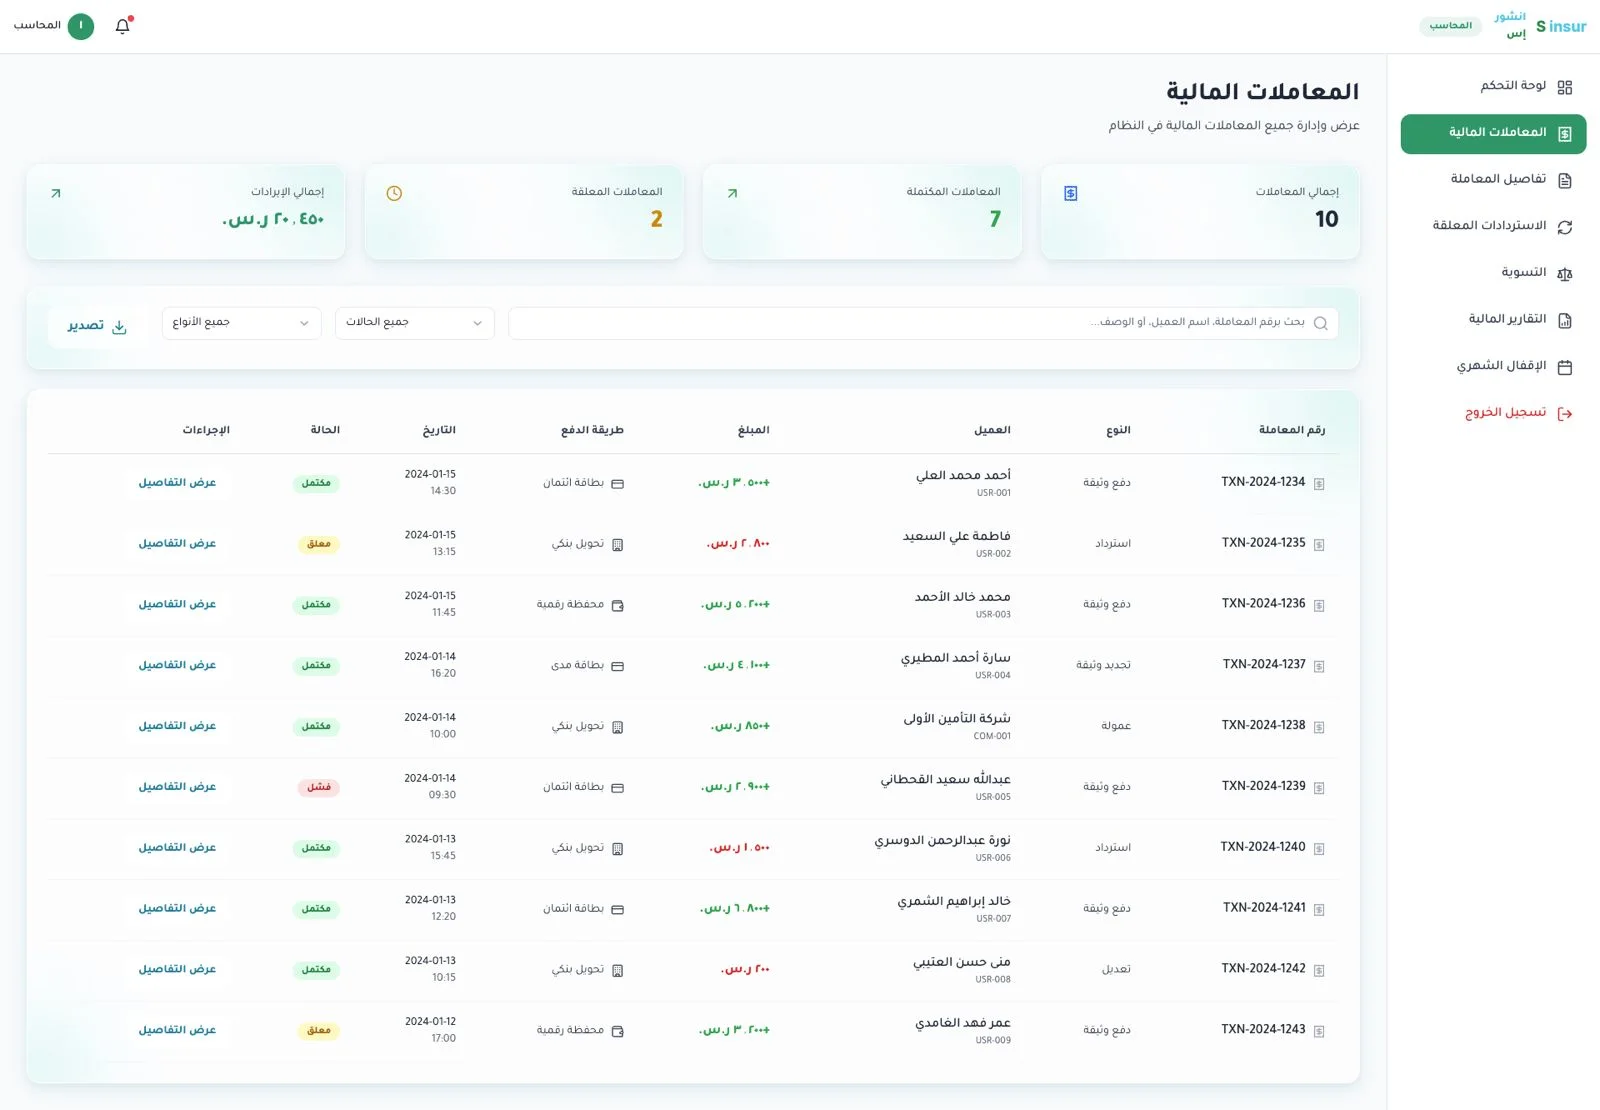The image size is (1600, 1110).
Task: Open monthly closing menu item
Action: tap(1493, 367)
